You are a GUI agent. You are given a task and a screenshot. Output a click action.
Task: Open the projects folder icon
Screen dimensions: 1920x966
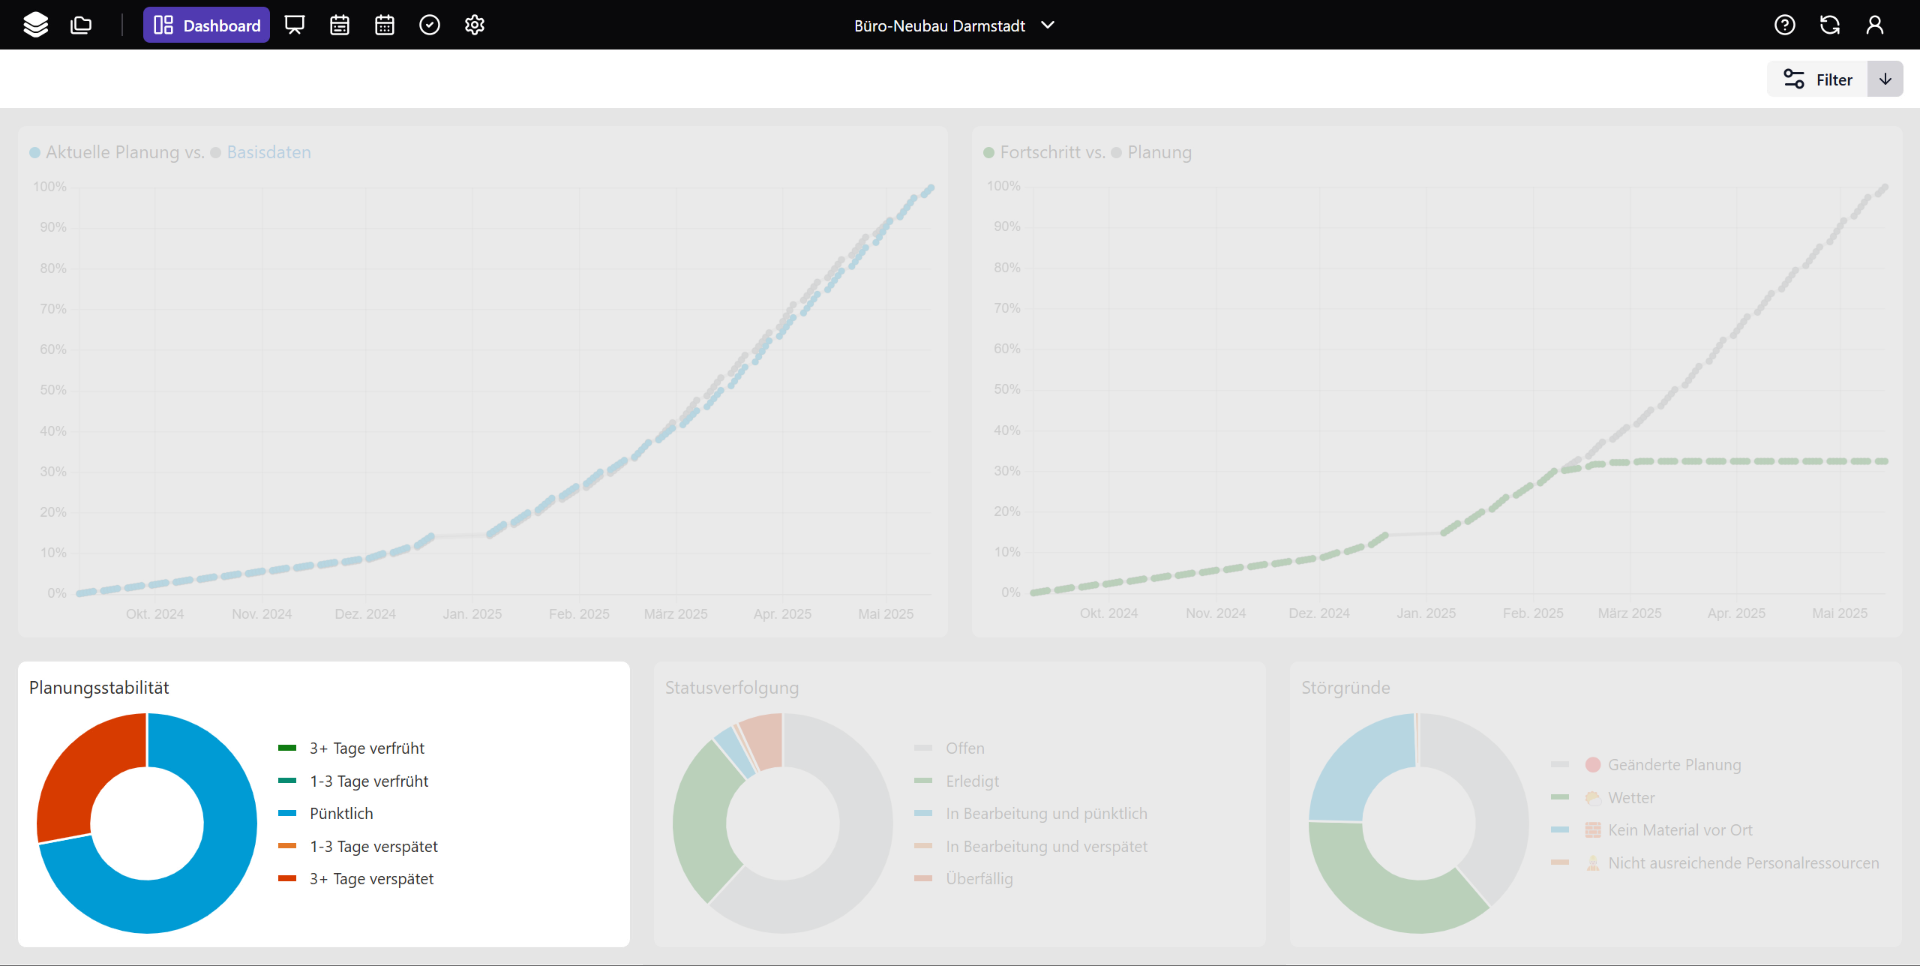(x=81, y=25)
